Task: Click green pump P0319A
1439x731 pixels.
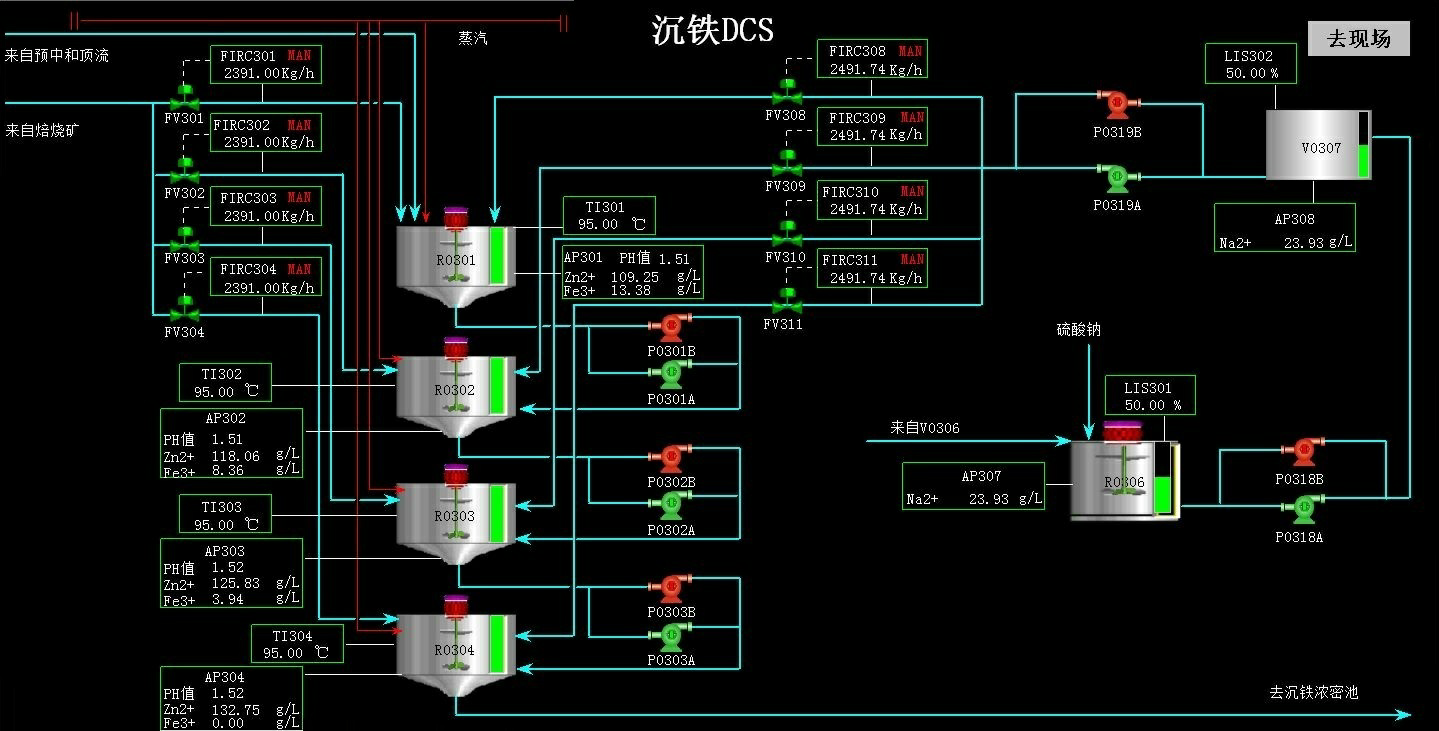Action: pyautogui.click(x=1118, y=179)
